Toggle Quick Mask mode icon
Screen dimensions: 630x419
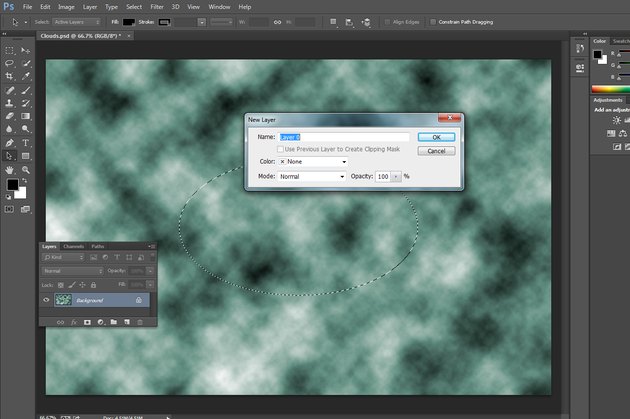coord(9,209)
